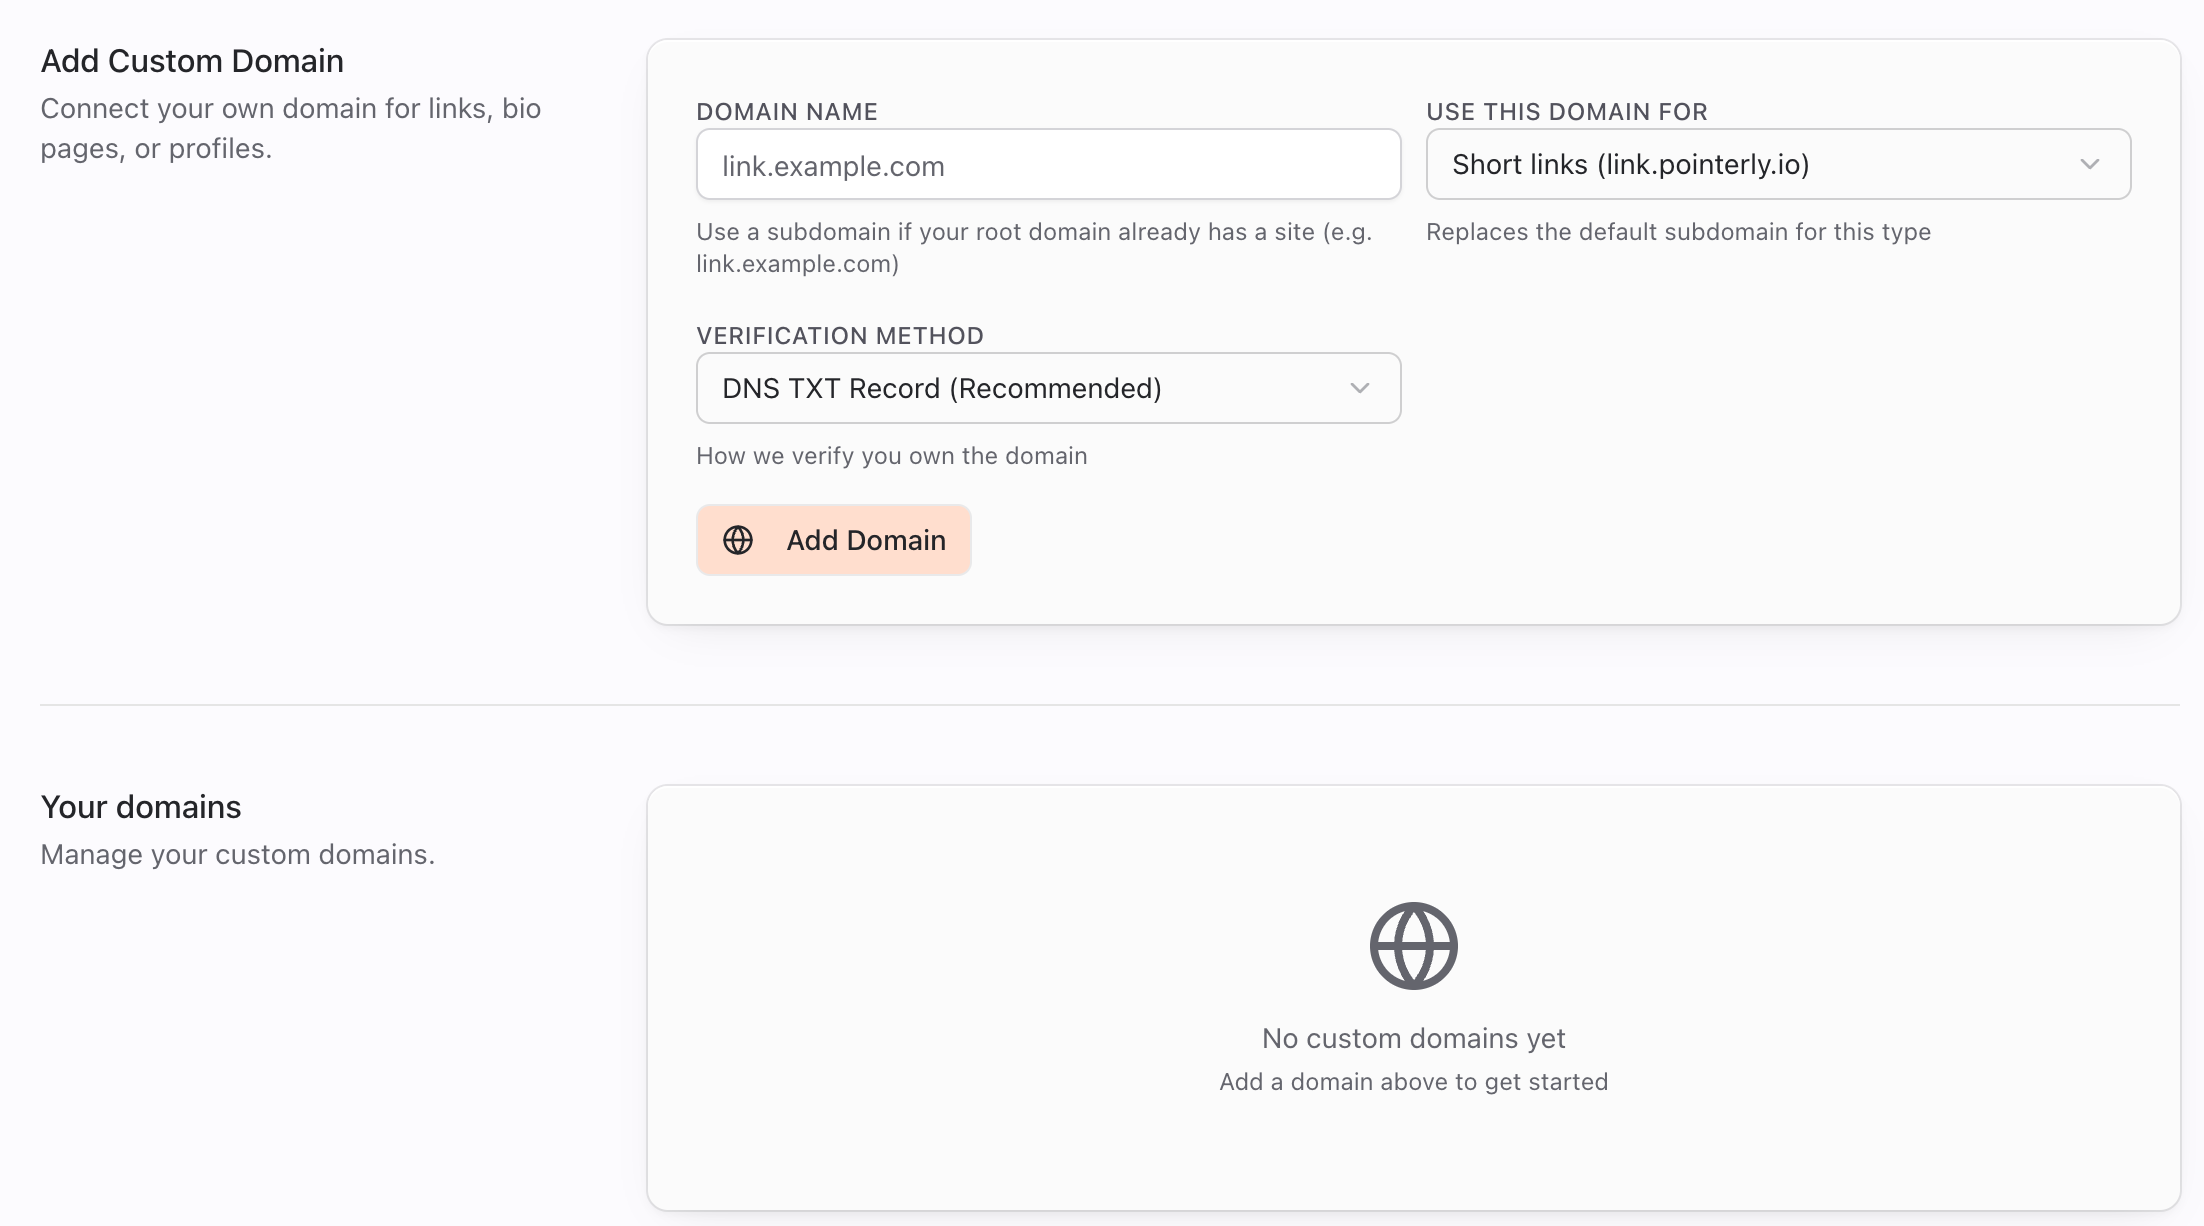Click the Domain Name input field
Viewport: 2204px width, 1226px height.
click(x=1048, y=164)
